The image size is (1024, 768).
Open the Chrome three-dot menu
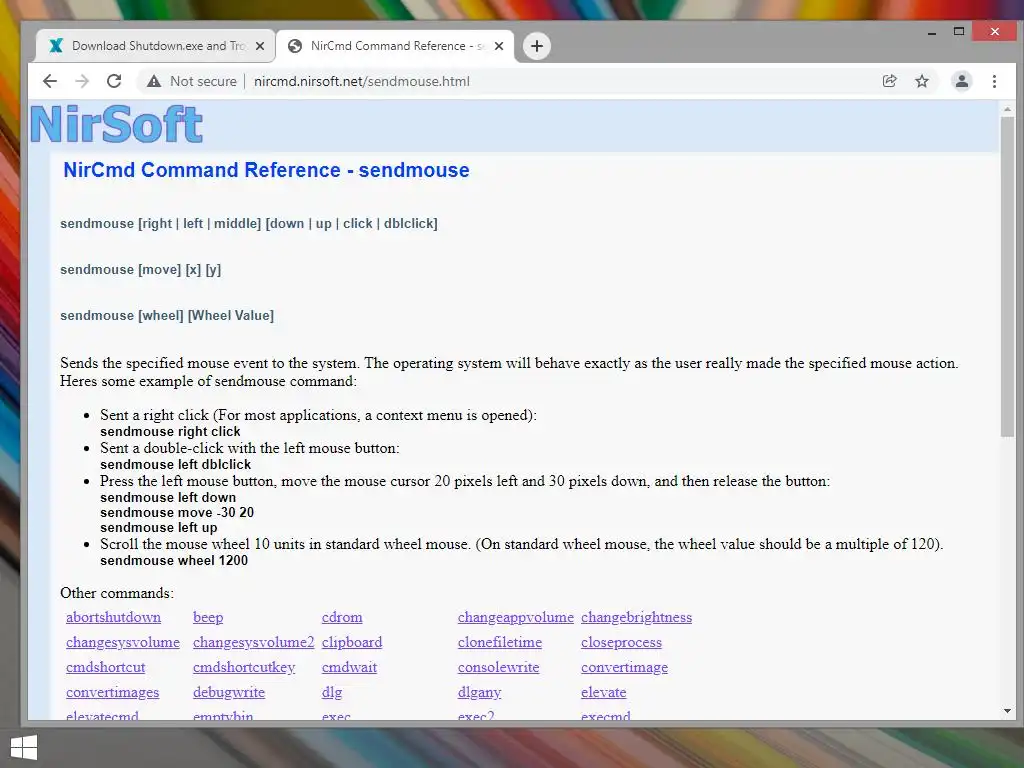(994, 81)
